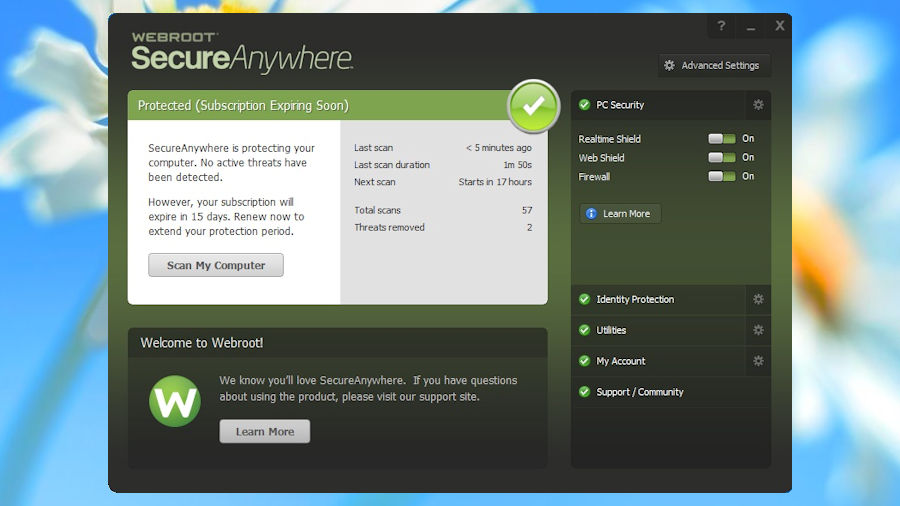
Task: Click the "Threats removed" label
Action: tap(389, 228)
